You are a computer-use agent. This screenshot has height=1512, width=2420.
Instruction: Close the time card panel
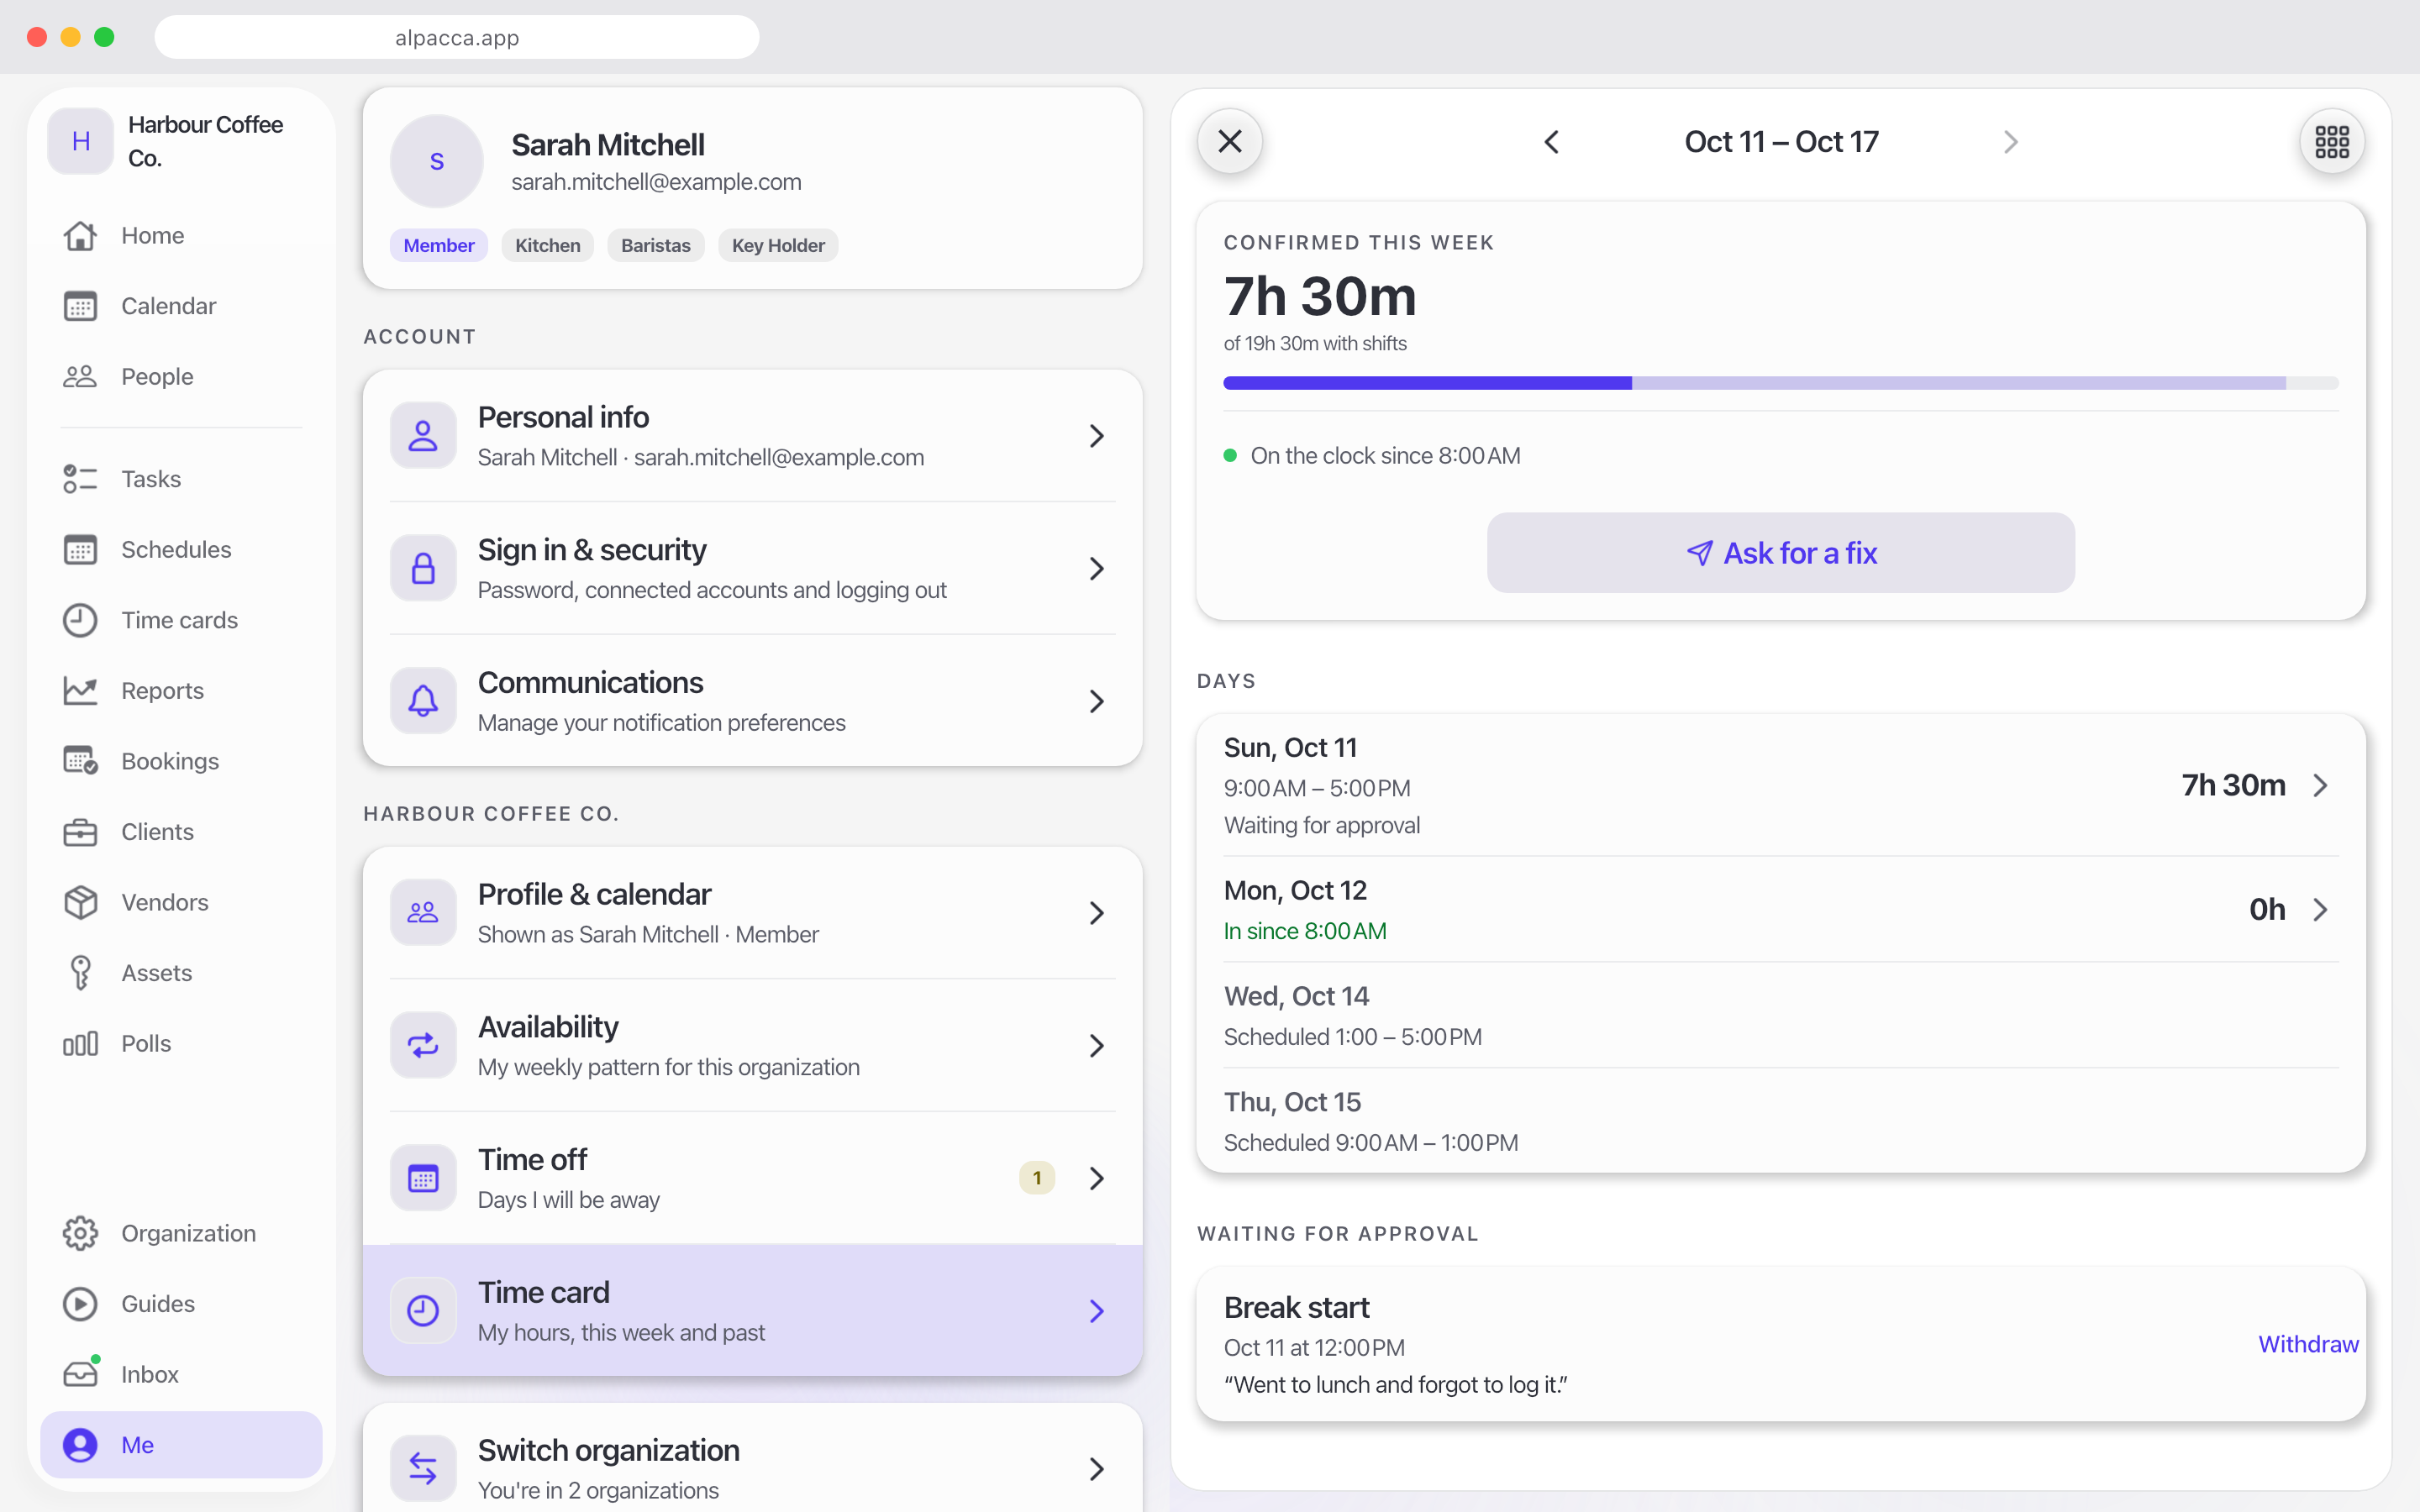[x=1230, y=141]
